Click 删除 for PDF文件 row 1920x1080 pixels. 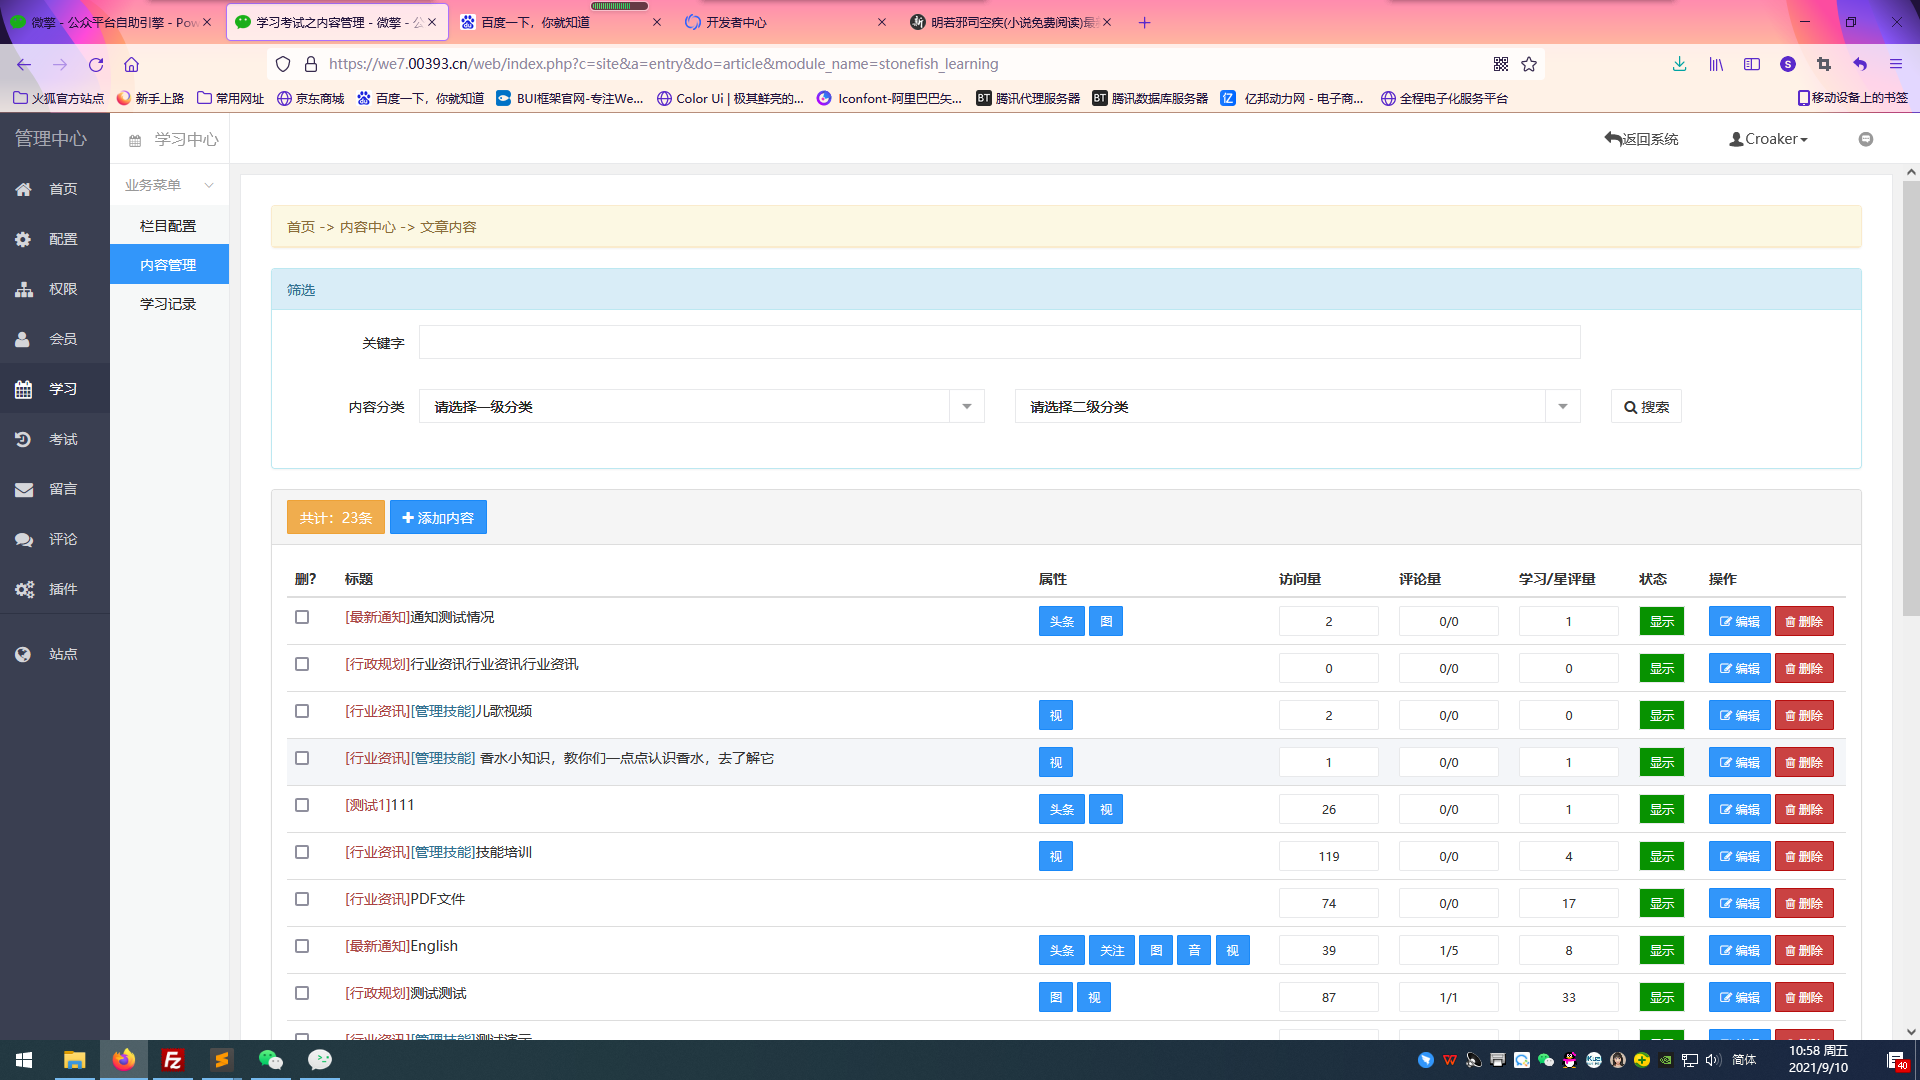[1804, 904]
